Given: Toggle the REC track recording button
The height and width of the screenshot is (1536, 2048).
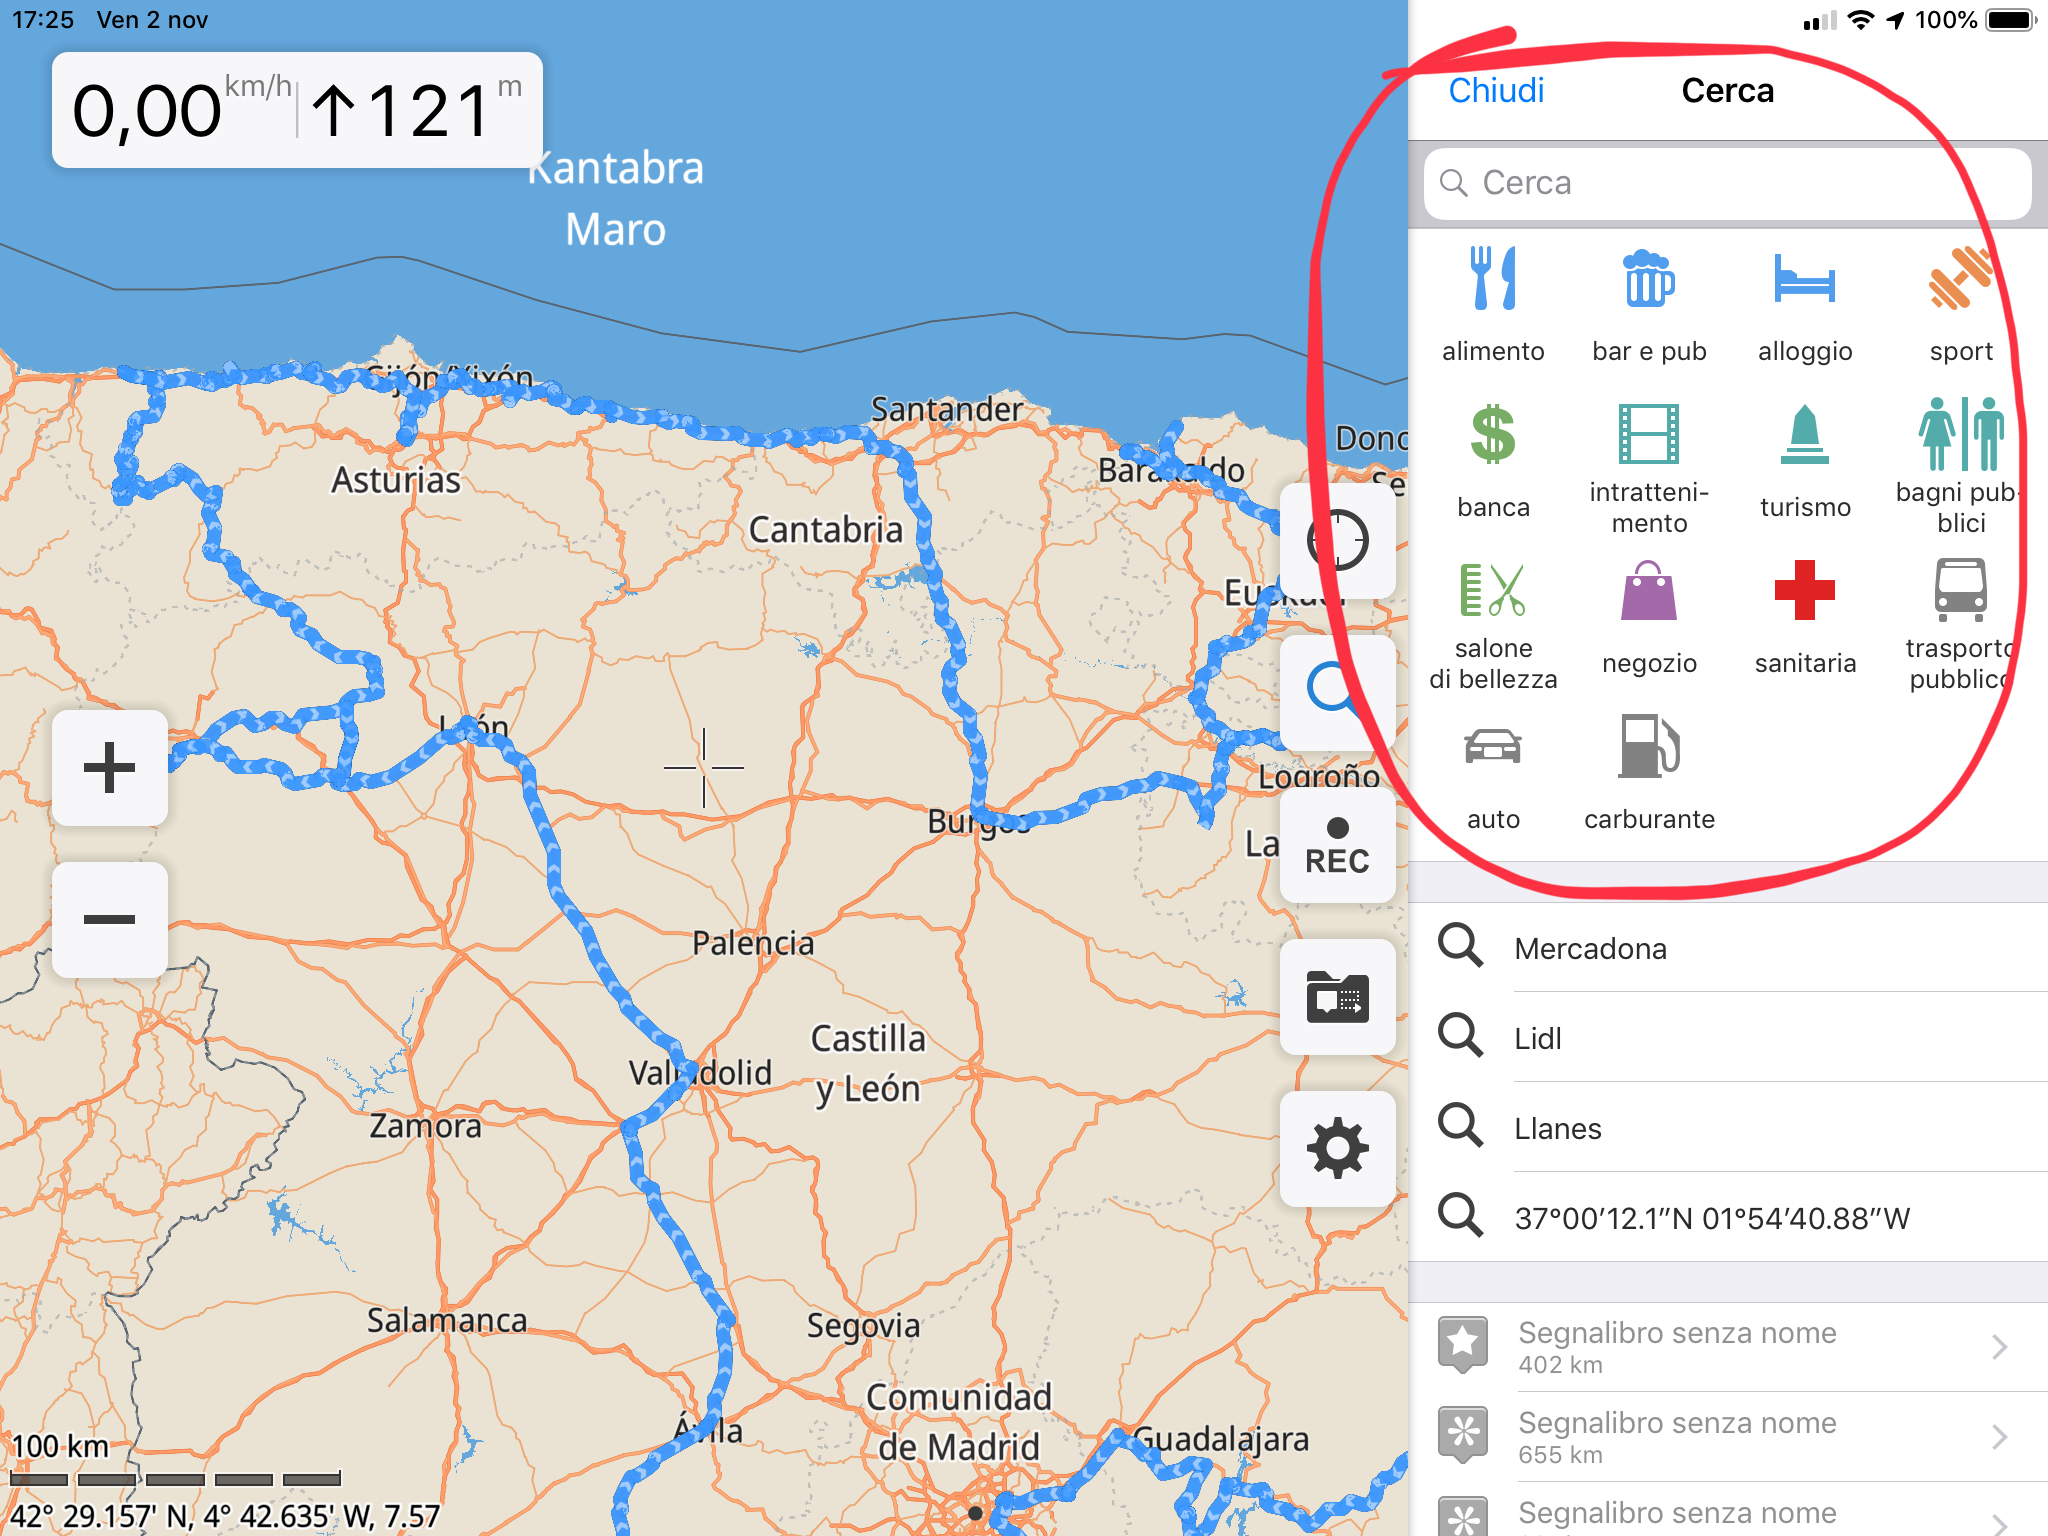Looking at the screenshot, I should pos(1337,846).
